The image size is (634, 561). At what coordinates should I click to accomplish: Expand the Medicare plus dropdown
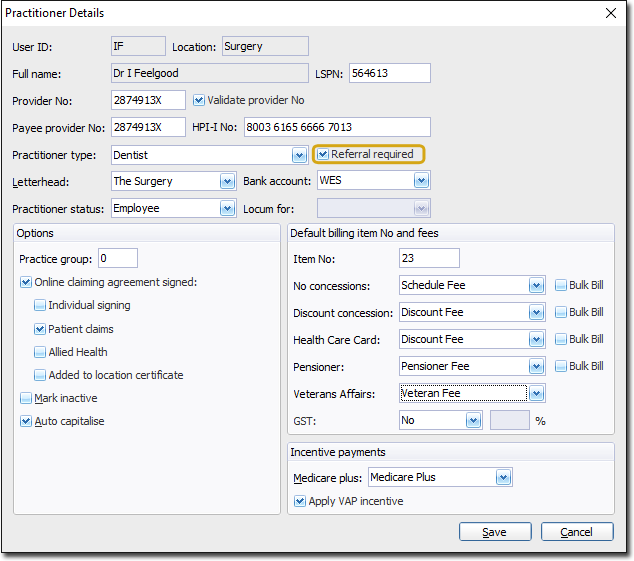point(503,477)
